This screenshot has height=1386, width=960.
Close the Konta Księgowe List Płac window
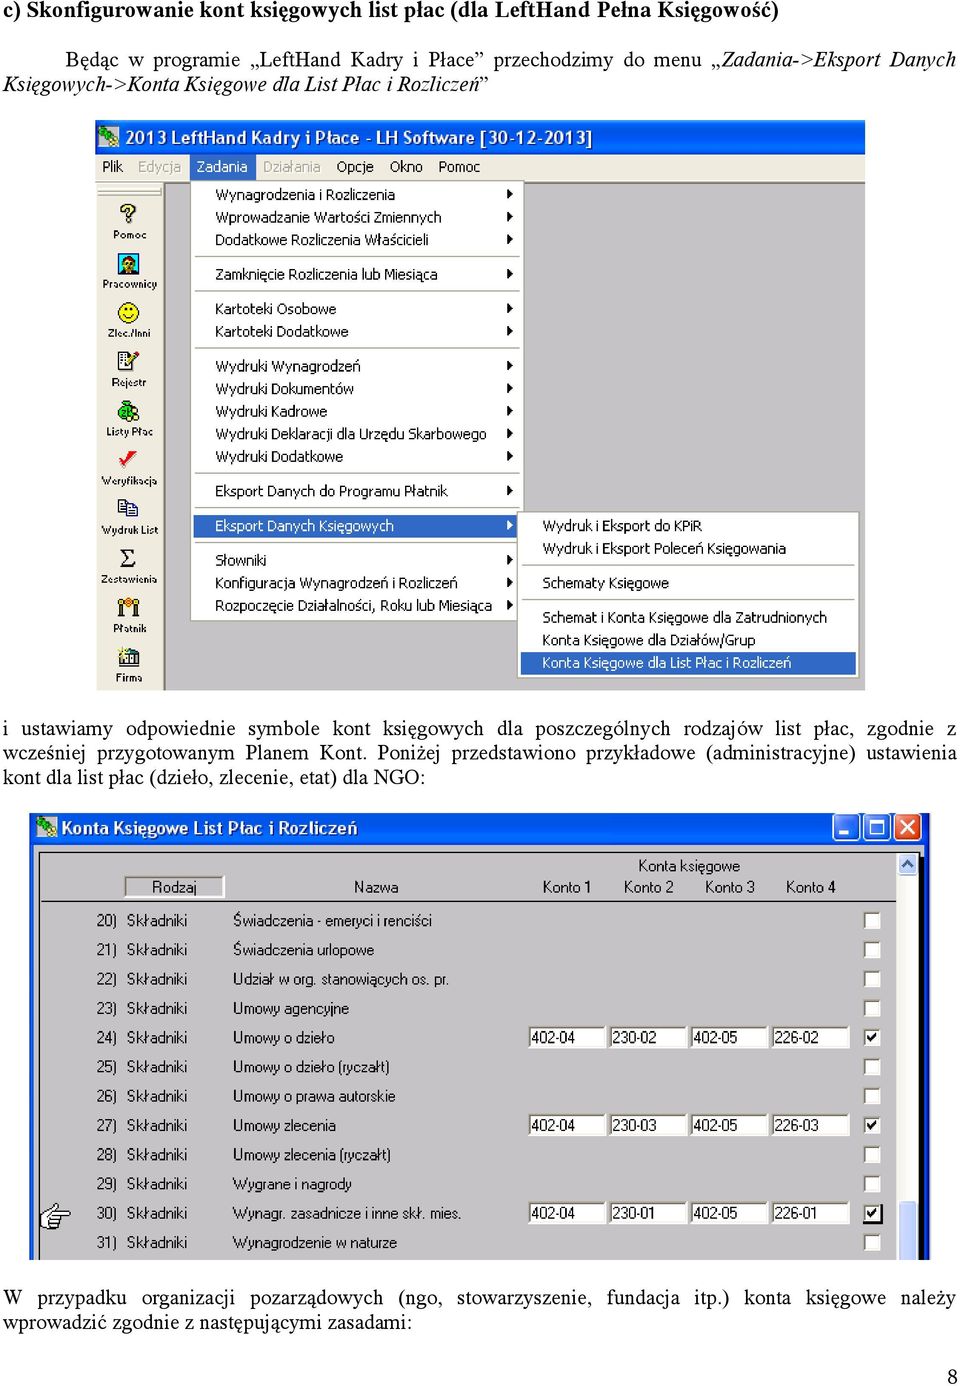click(x=907, y=827)
